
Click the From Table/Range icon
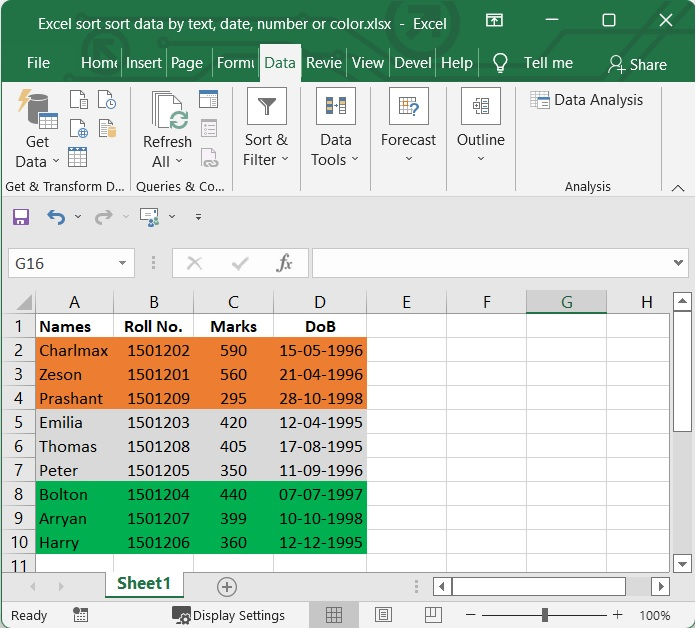(x=78, y=157)
